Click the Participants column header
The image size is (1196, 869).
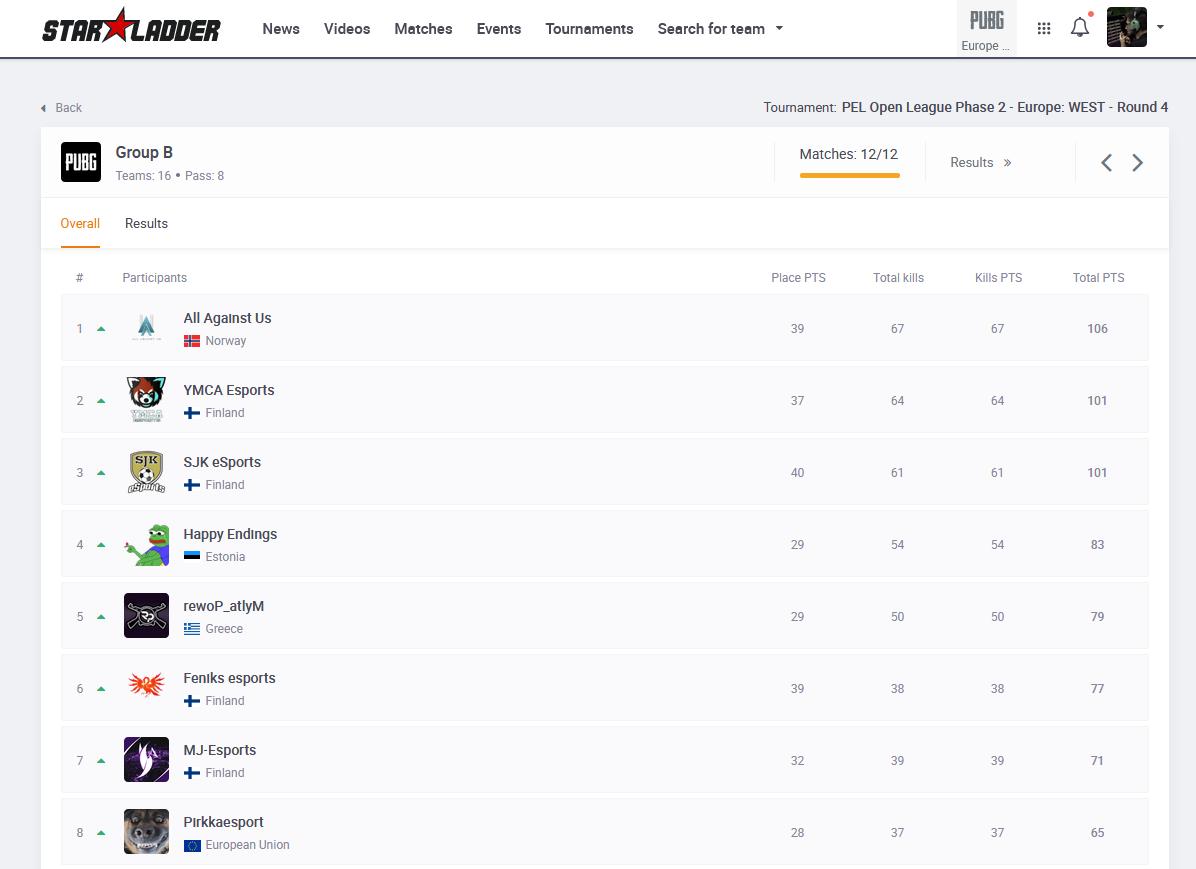click(x=154, y=278)
